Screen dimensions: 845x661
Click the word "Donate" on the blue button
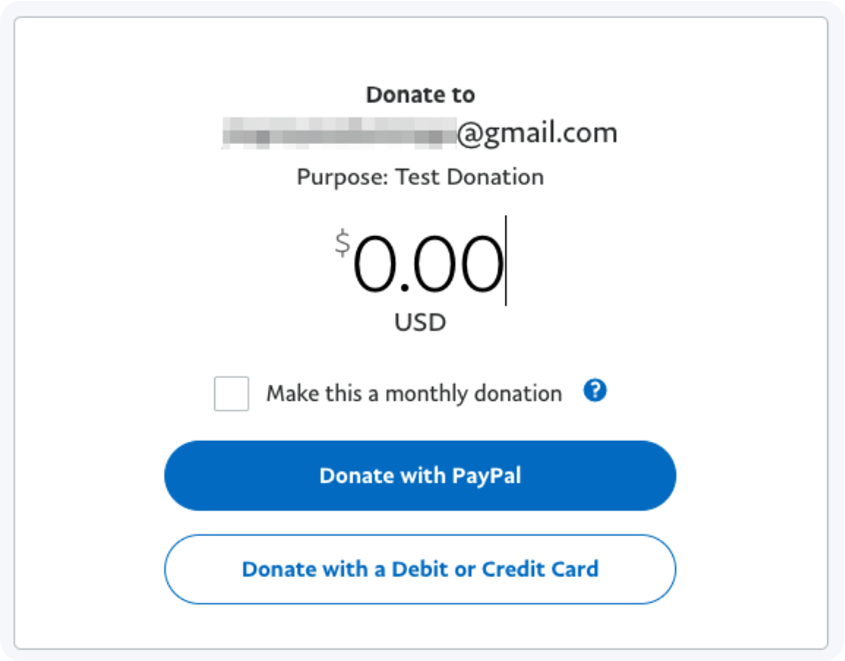pyautogui.click(x=354, y=476)
